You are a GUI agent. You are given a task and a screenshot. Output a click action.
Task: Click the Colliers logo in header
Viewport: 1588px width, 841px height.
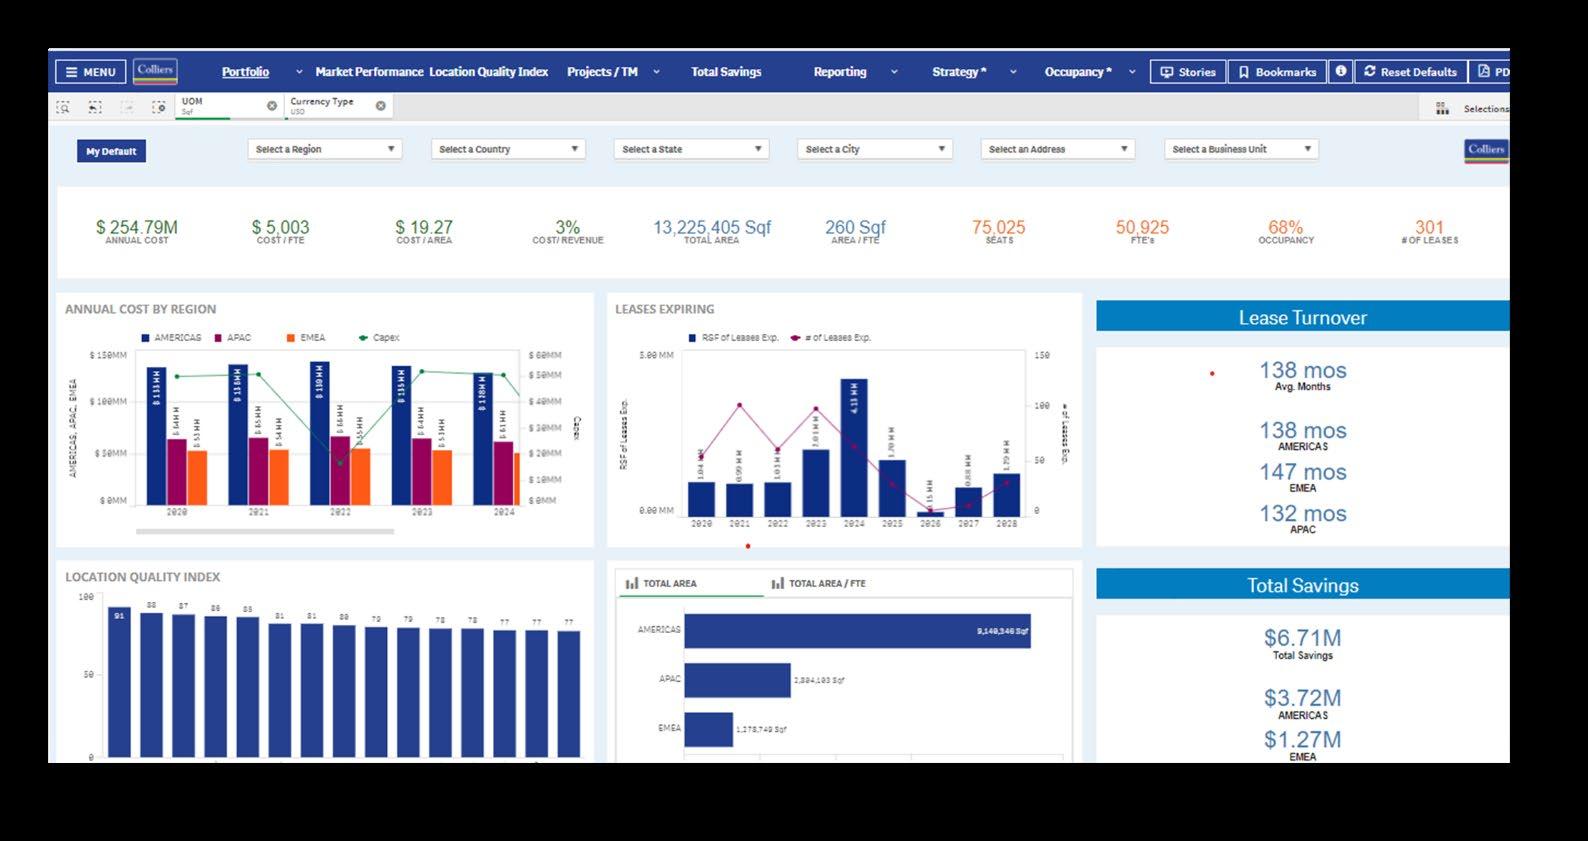155,71
